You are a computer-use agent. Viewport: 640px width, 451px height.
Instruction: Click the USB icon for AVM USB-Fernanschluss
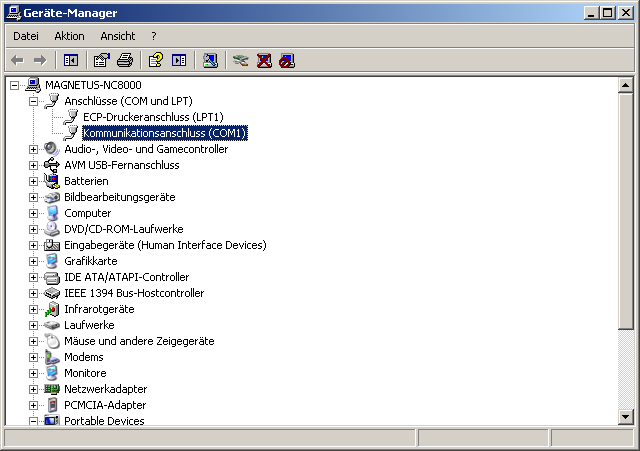(52, 165)
